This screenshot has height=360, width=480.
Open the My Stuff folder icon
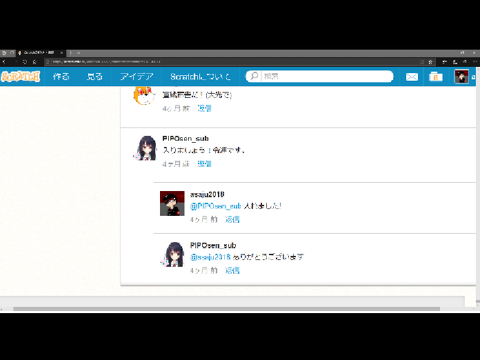[435, 77]
